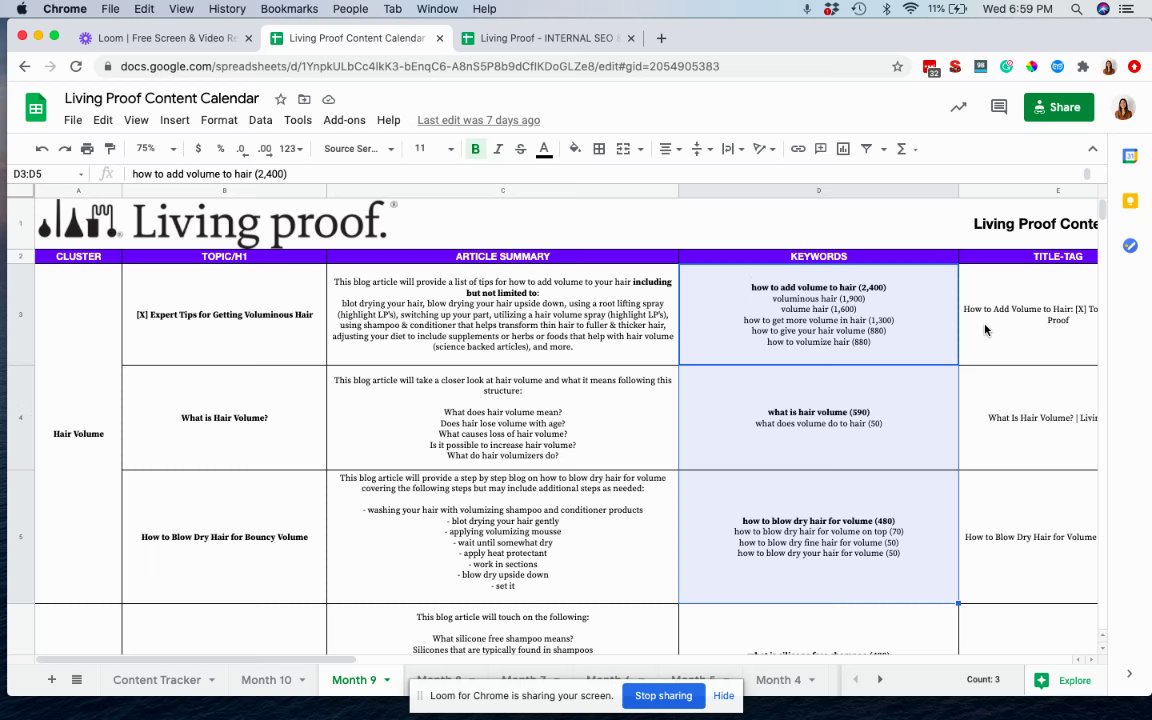Expand merge cells type dropdown arrow
Viewport: 1152px width, 720px height.
point(641,149)
